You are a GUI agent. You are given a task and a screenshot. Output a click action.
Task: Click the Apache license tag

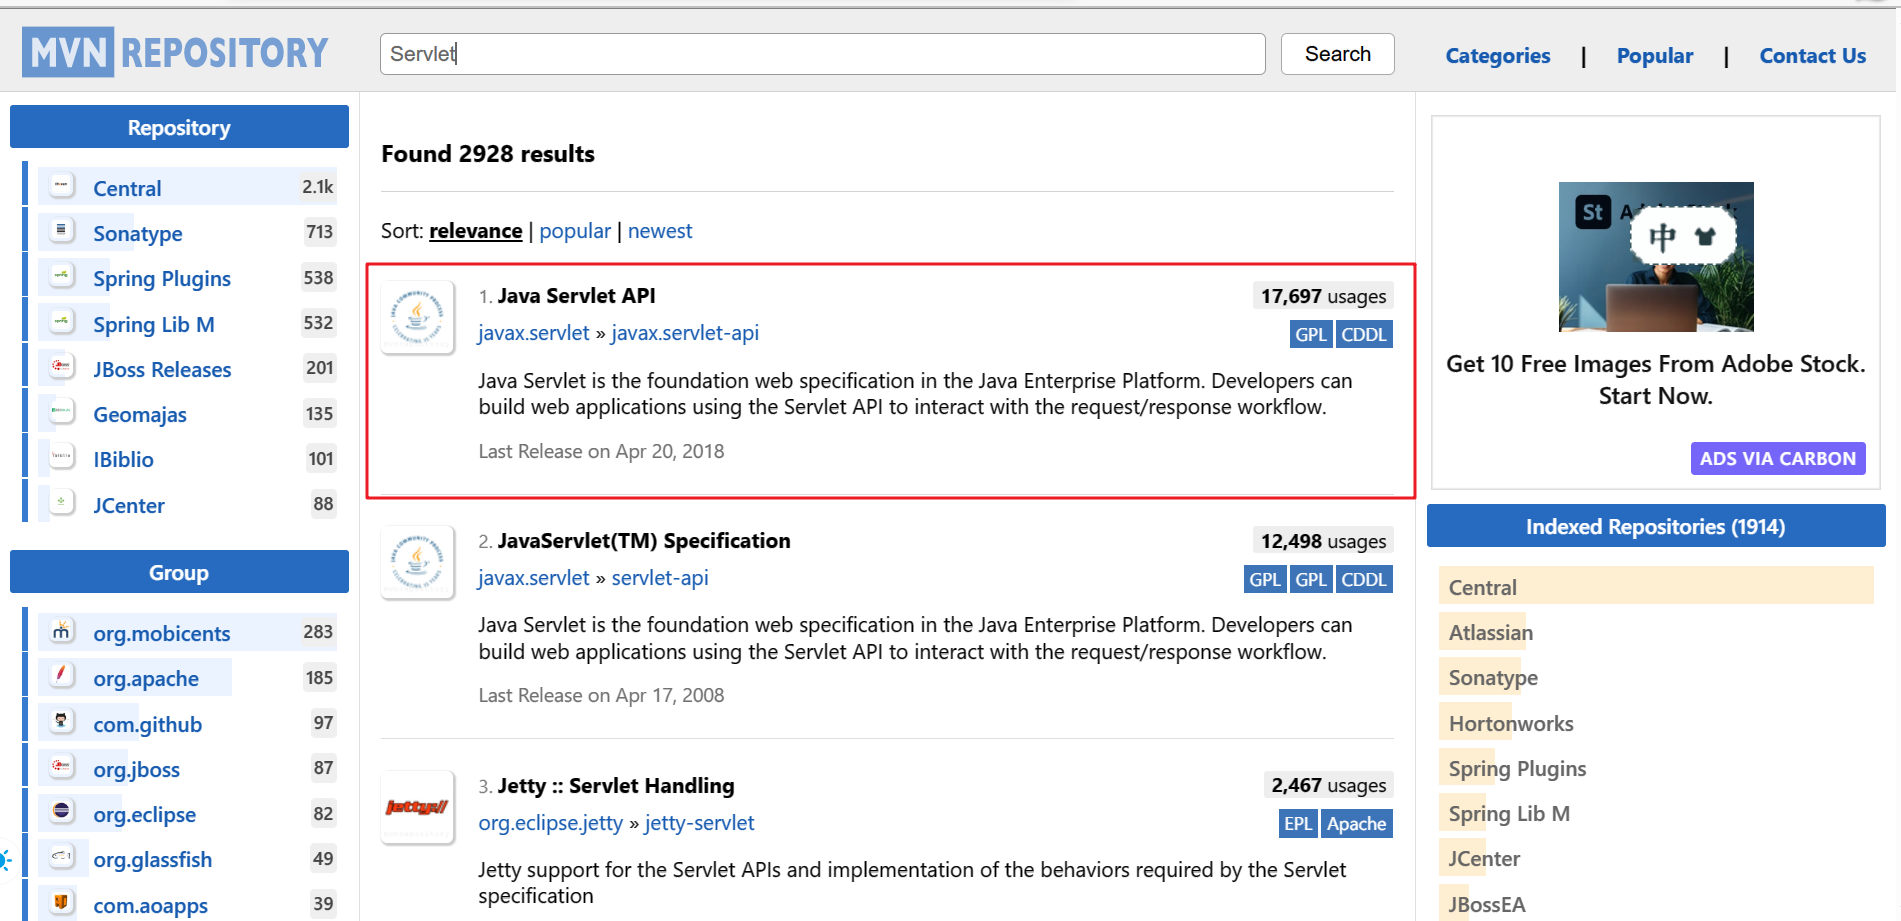(x=1357, y=824)
